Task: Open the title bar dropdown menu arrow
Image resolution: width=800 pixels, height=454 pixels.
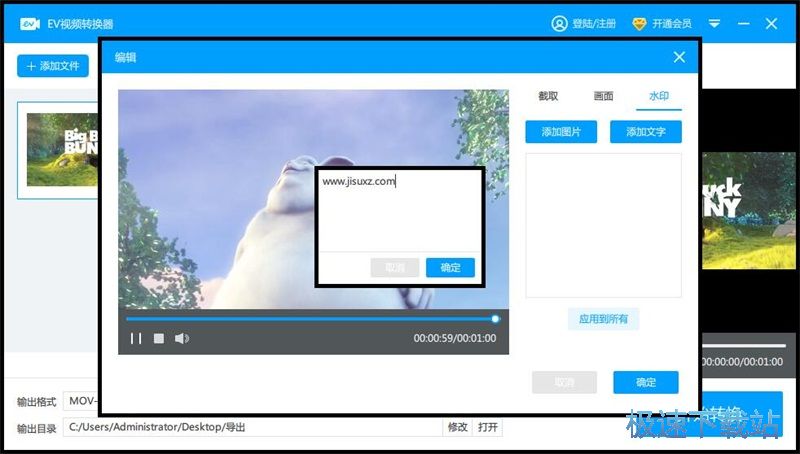Action: (x=714, y=23)
